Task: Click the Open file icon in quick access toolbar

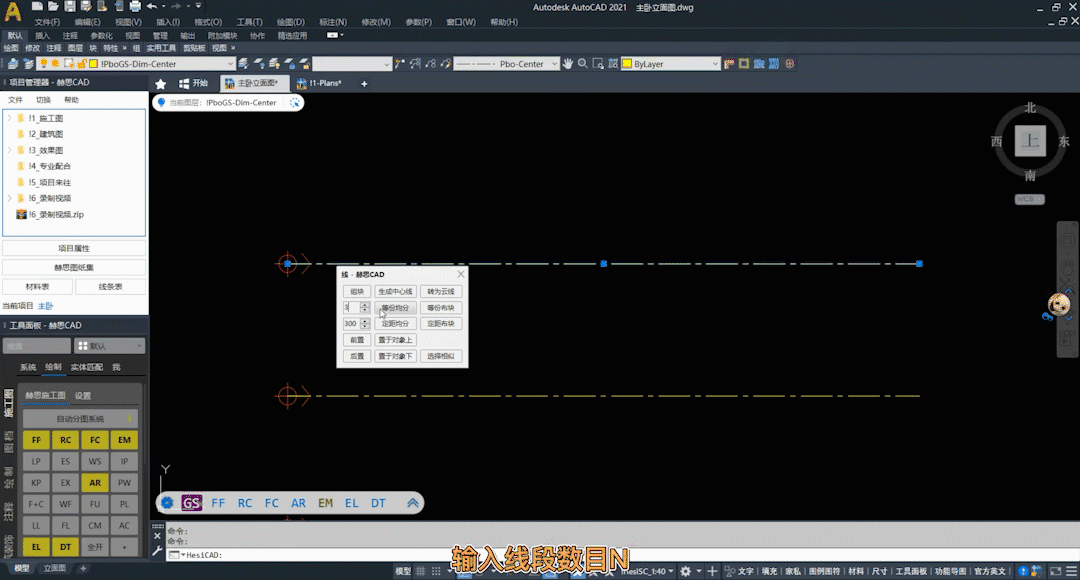Action: click(53, 6)
